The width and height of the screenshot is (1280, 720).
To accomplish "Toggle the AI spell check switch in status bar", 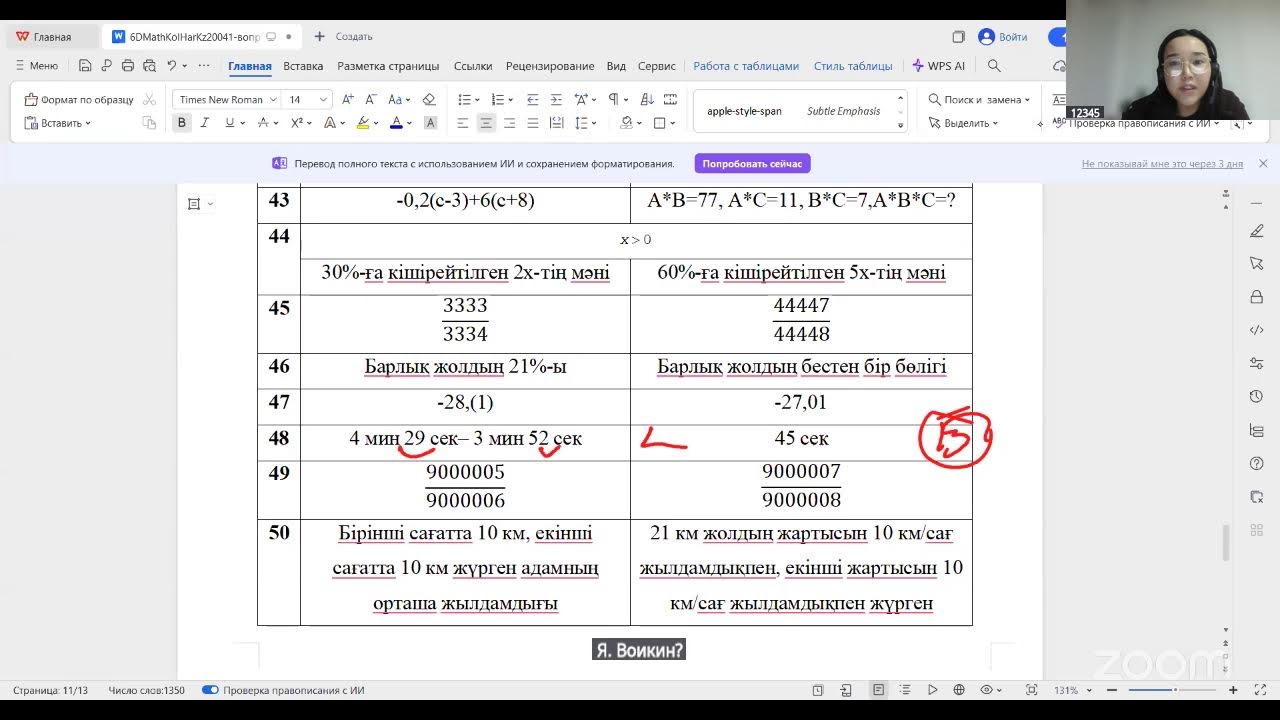I will pos(210,690).
